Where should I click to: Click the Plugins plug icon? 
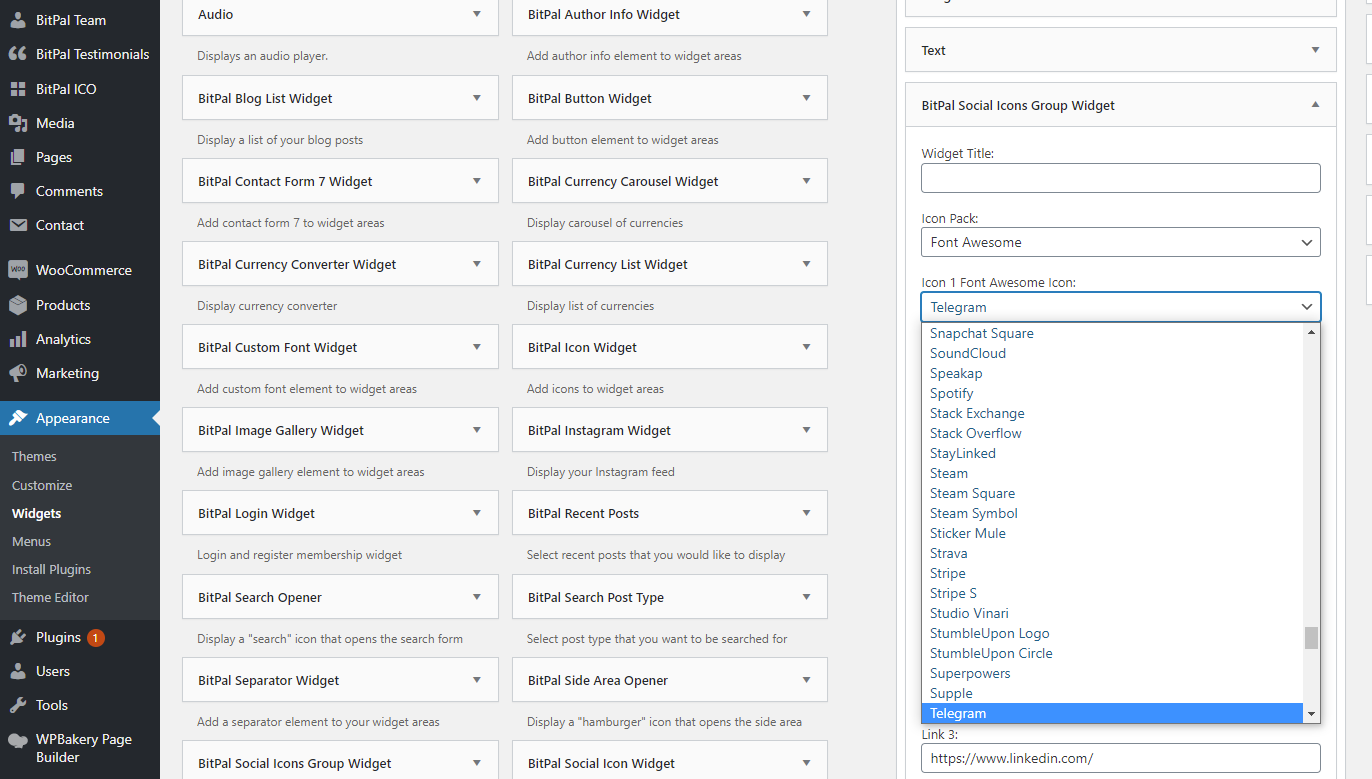(x=18, y=637)
